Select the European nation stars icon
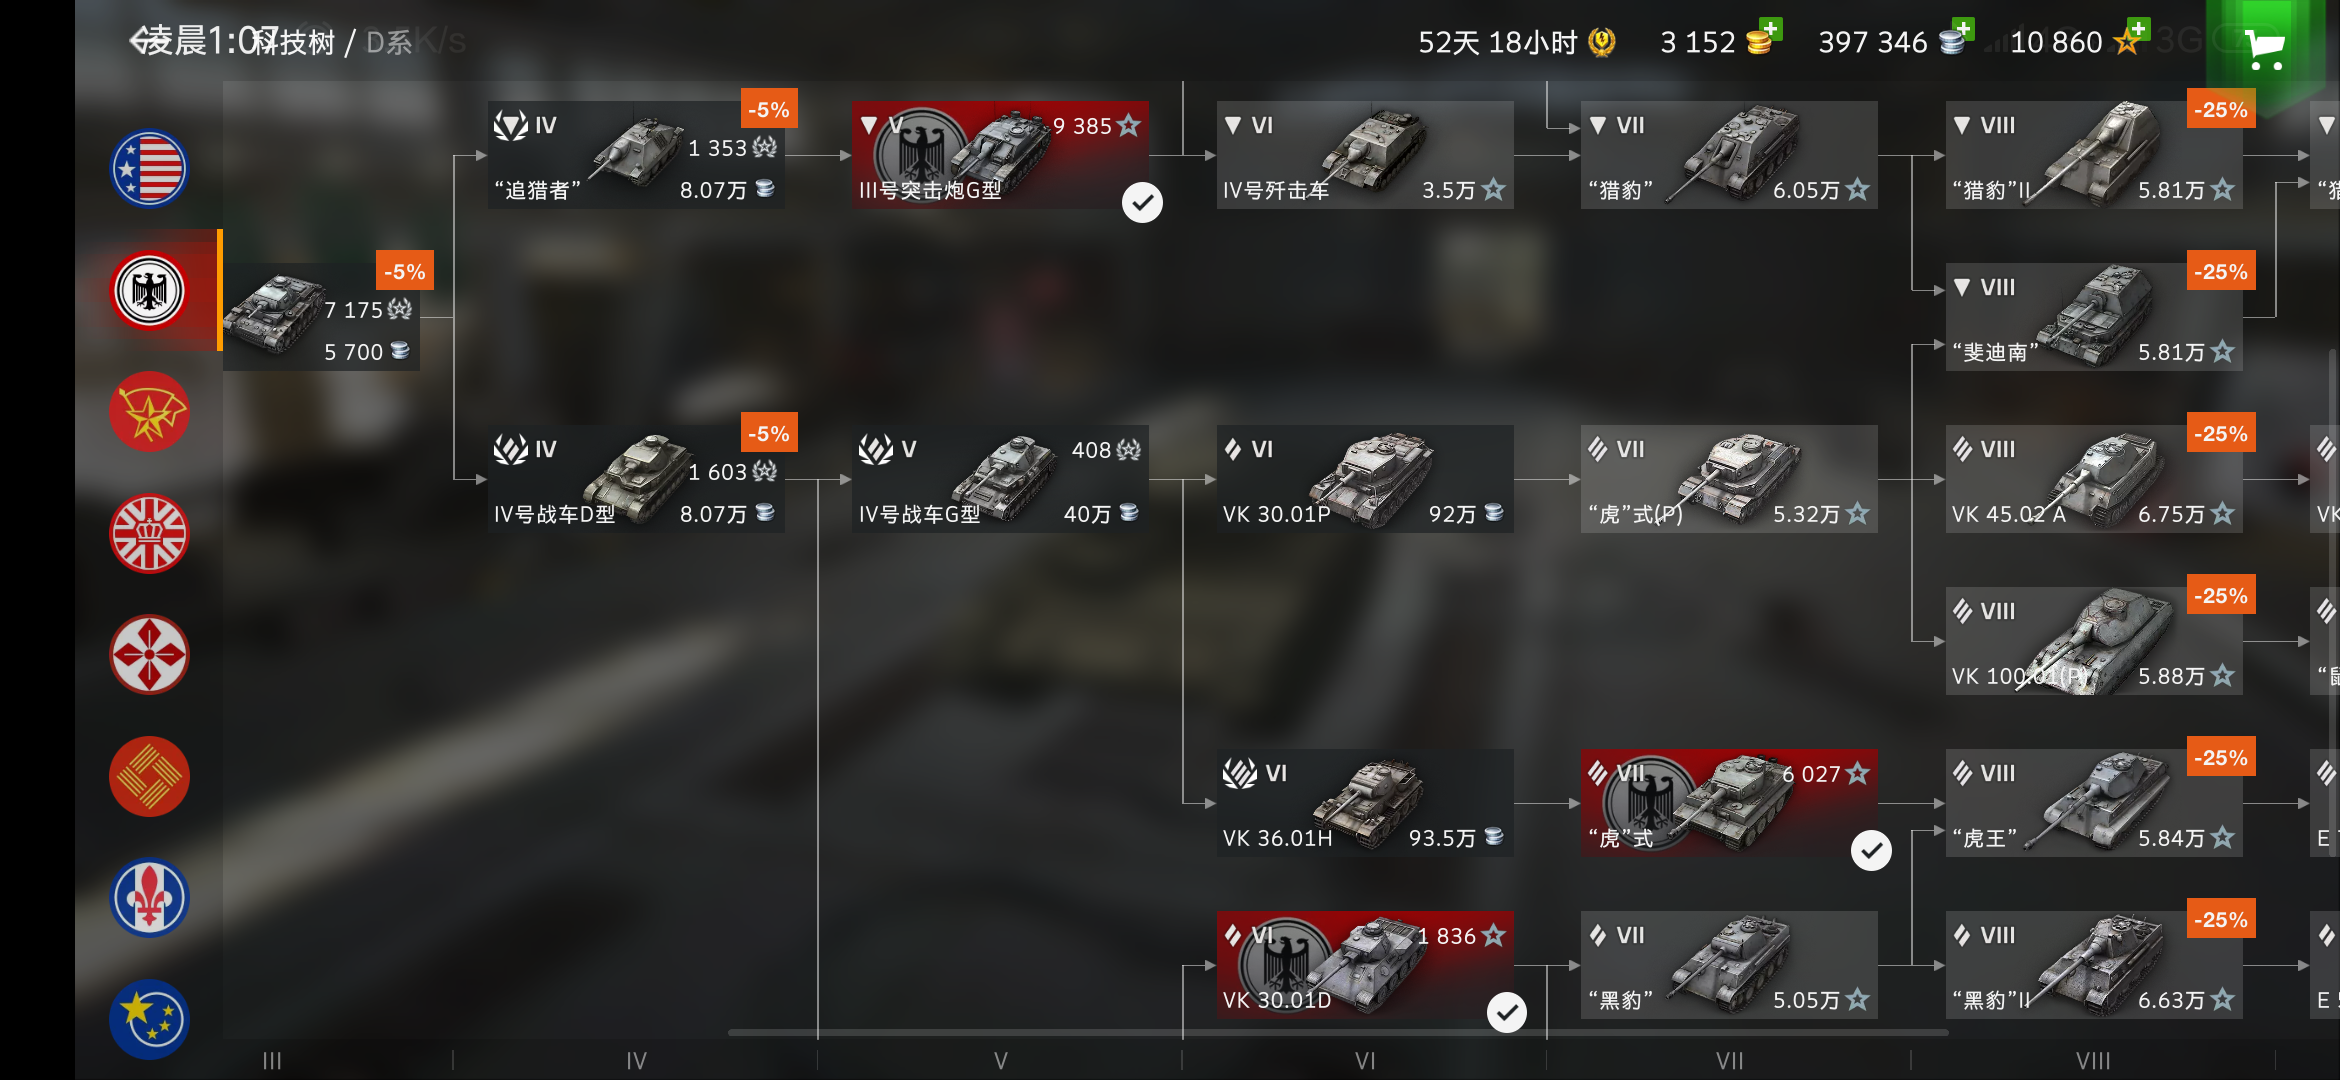The height and width of the screenshot is (1080, 2340). coord(149,1019)
